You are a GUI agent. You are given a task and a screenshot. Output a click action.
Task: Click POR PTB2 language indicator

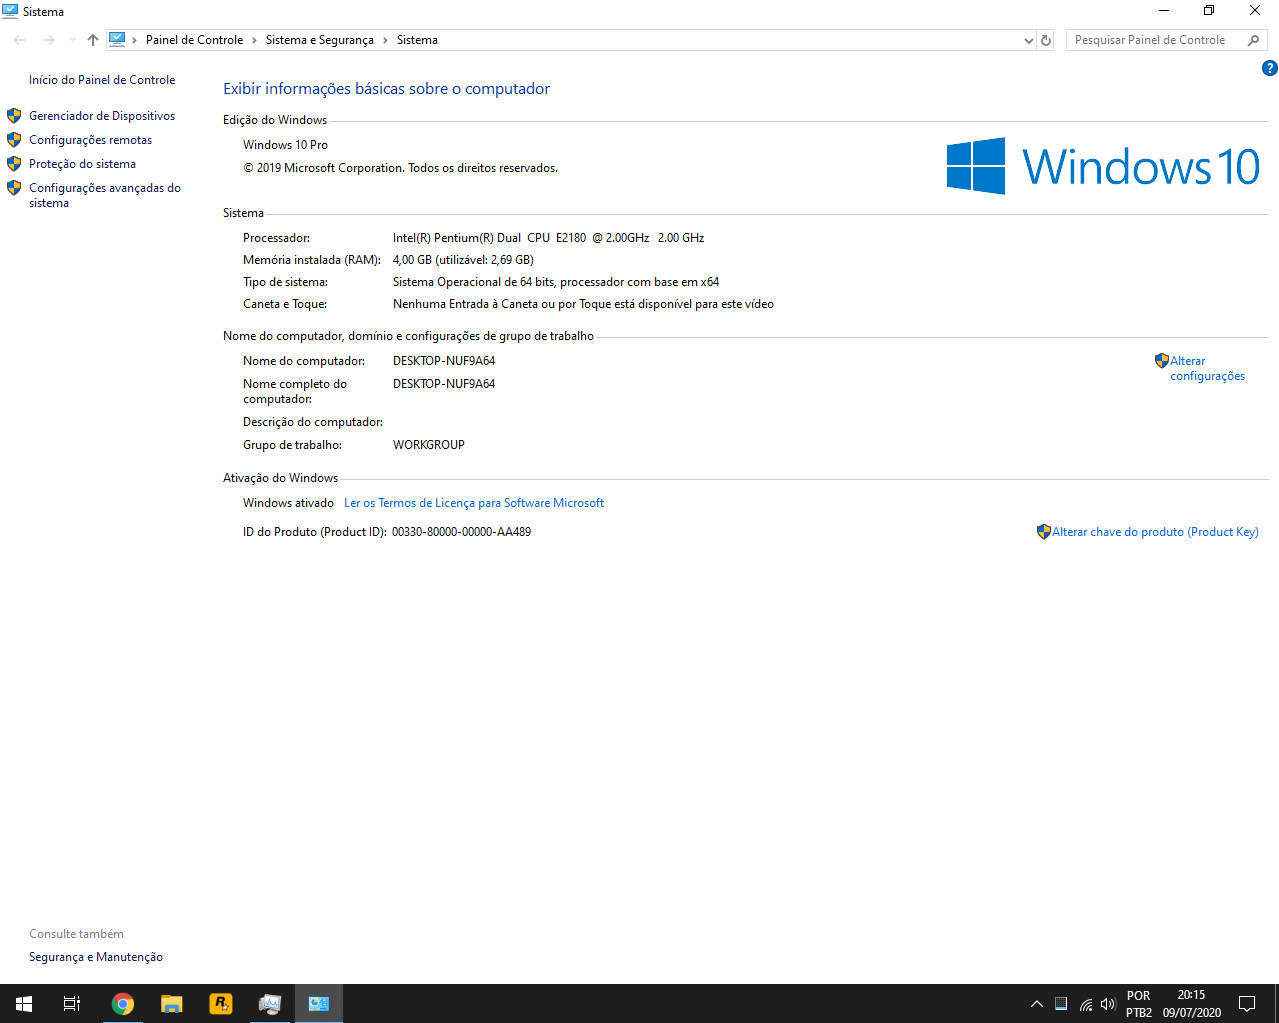1139,1004
